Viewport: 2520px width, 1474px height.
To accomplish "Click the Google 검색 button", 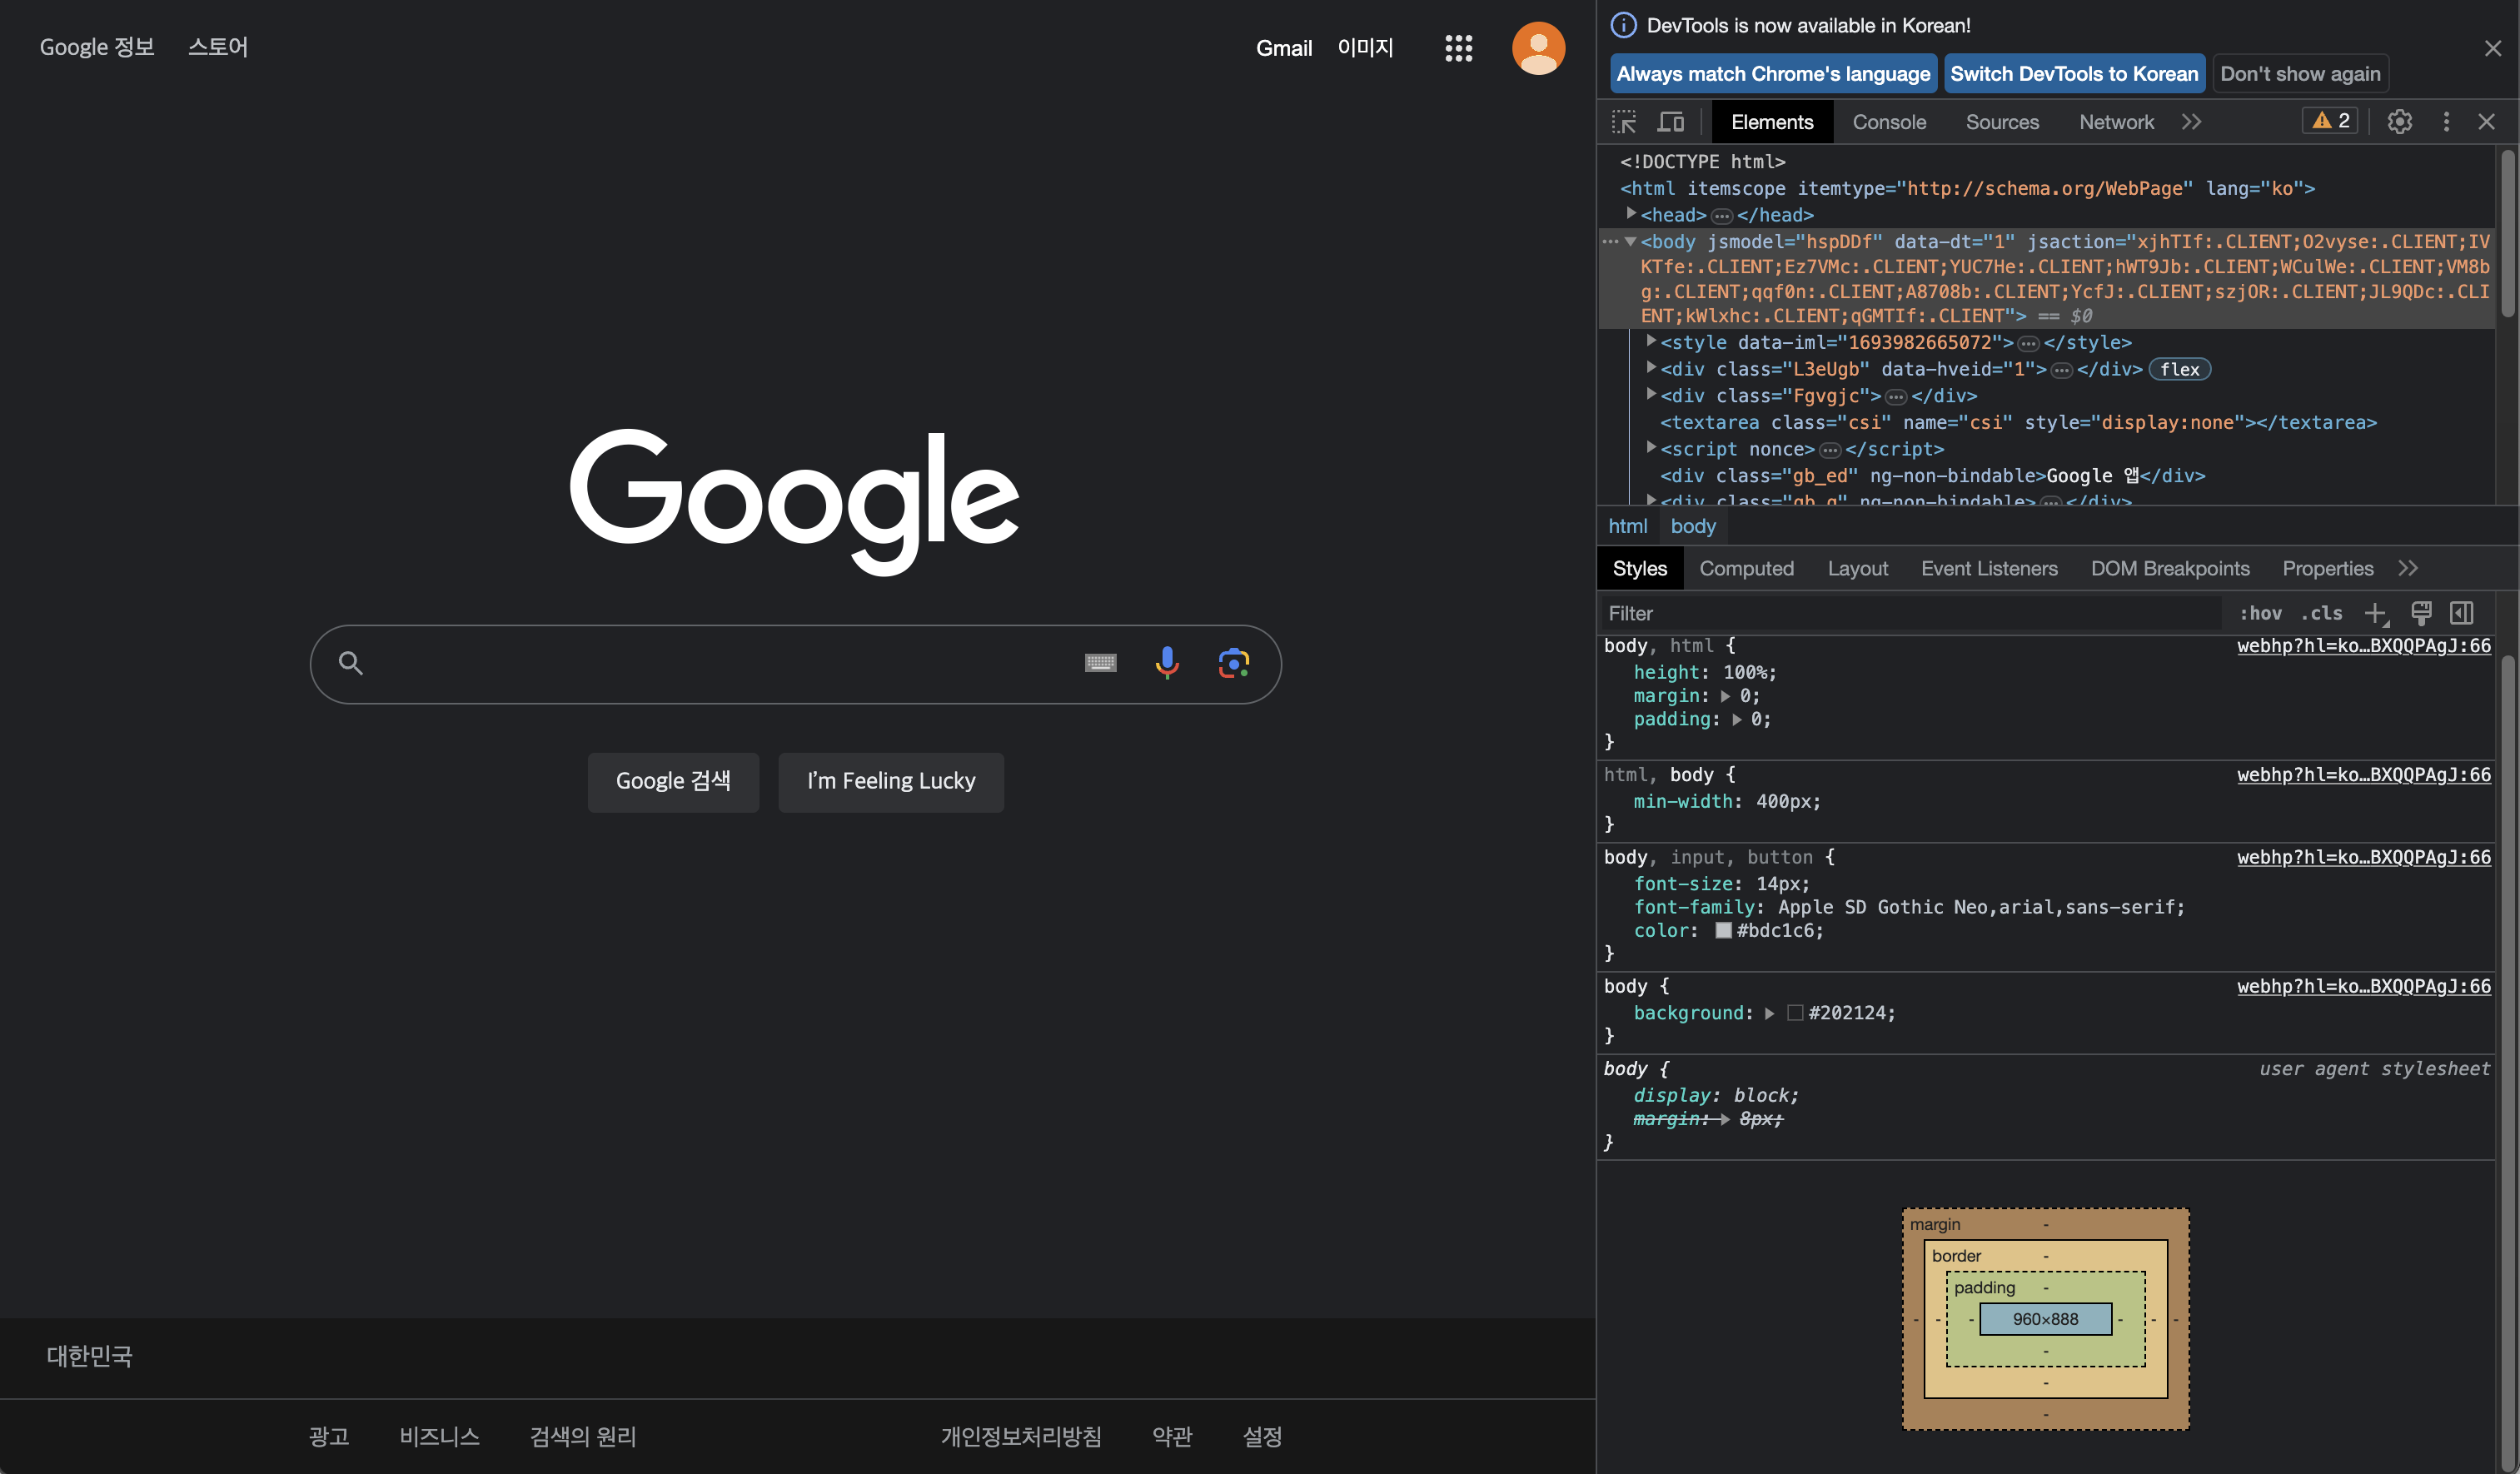I will point(673,781).
